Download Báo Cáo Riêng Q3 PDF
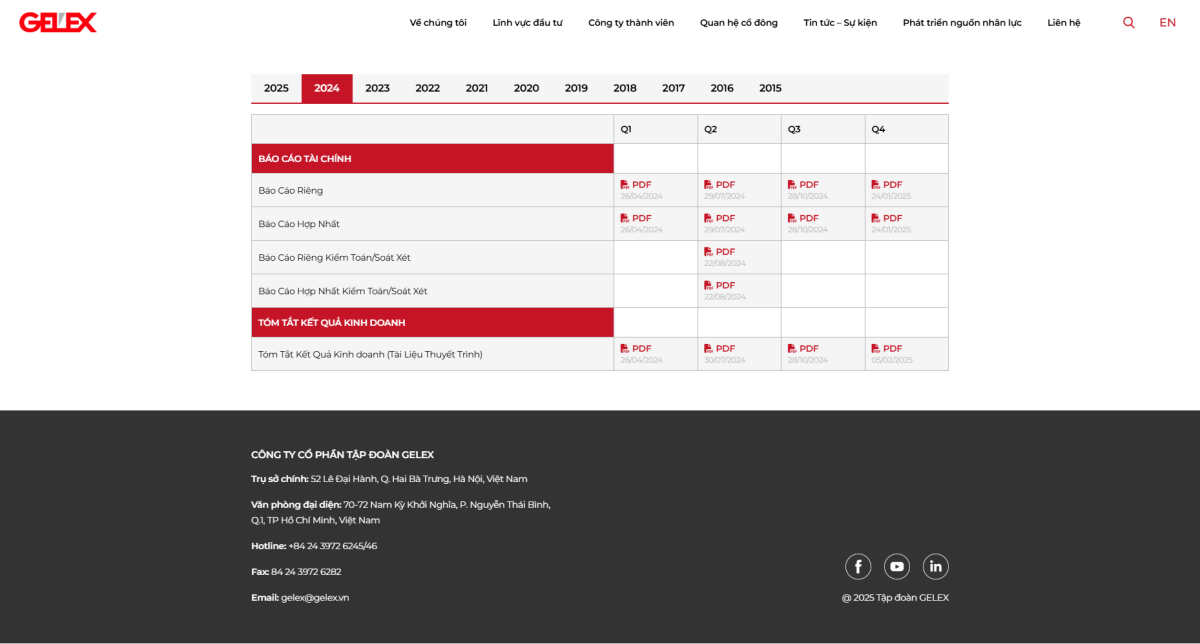This screenshot has height=644, width=1200. [x=803, y=185]
